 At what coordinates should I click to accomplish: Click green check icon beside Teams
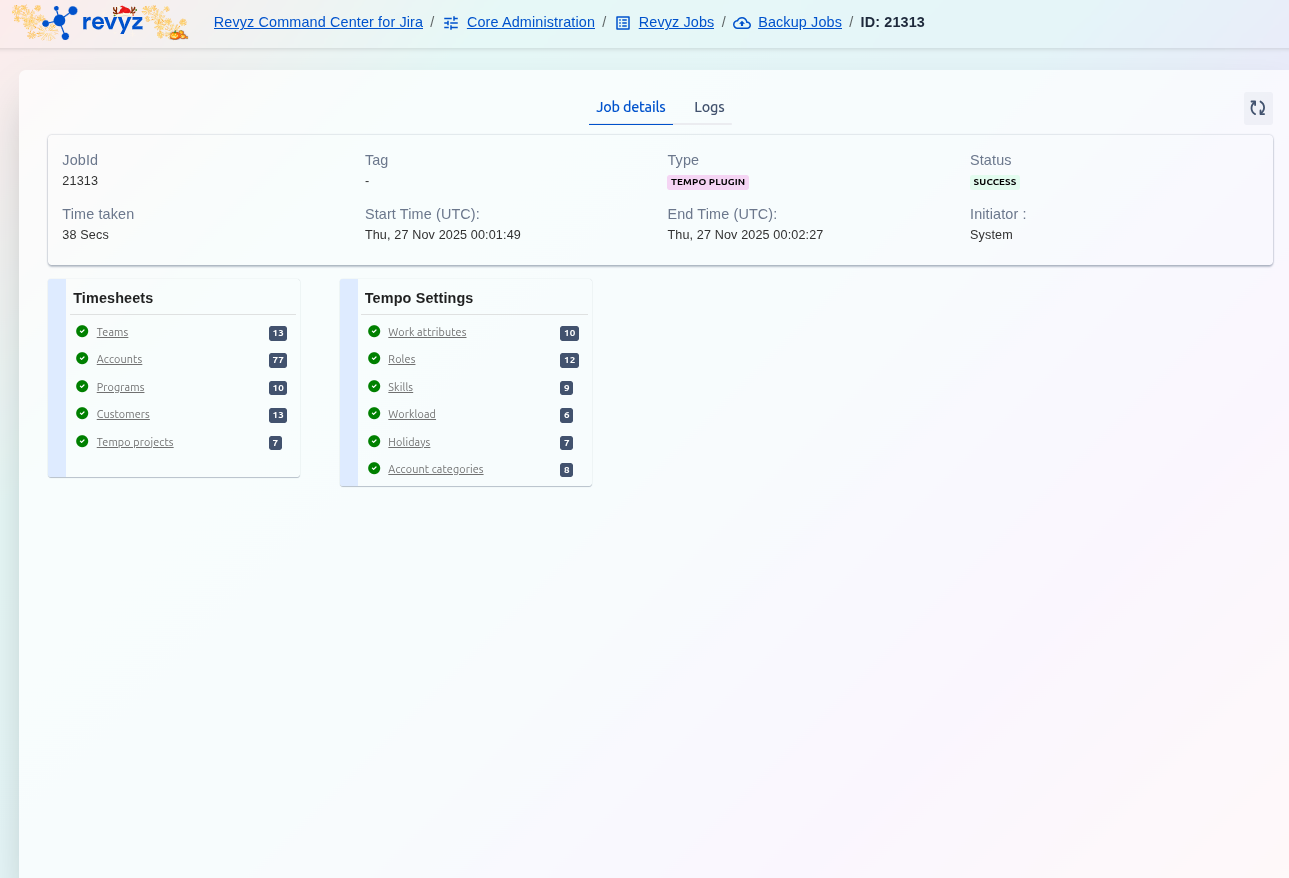click(x=82, y=331)
